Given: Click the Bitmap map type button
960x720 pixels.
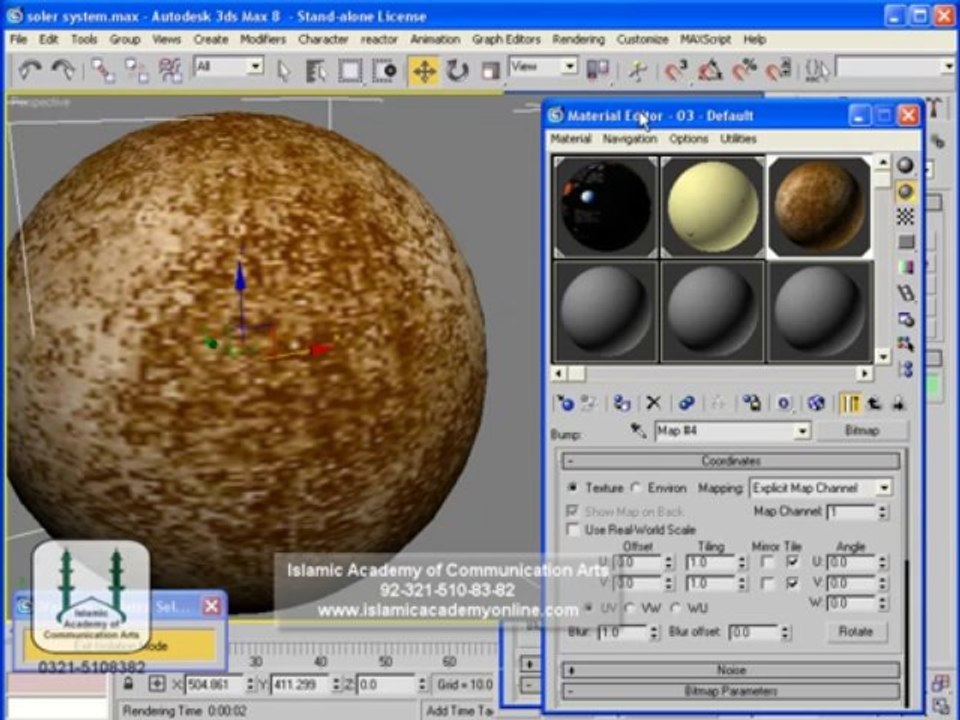Looking at the screenshot, I should (861, 430).
